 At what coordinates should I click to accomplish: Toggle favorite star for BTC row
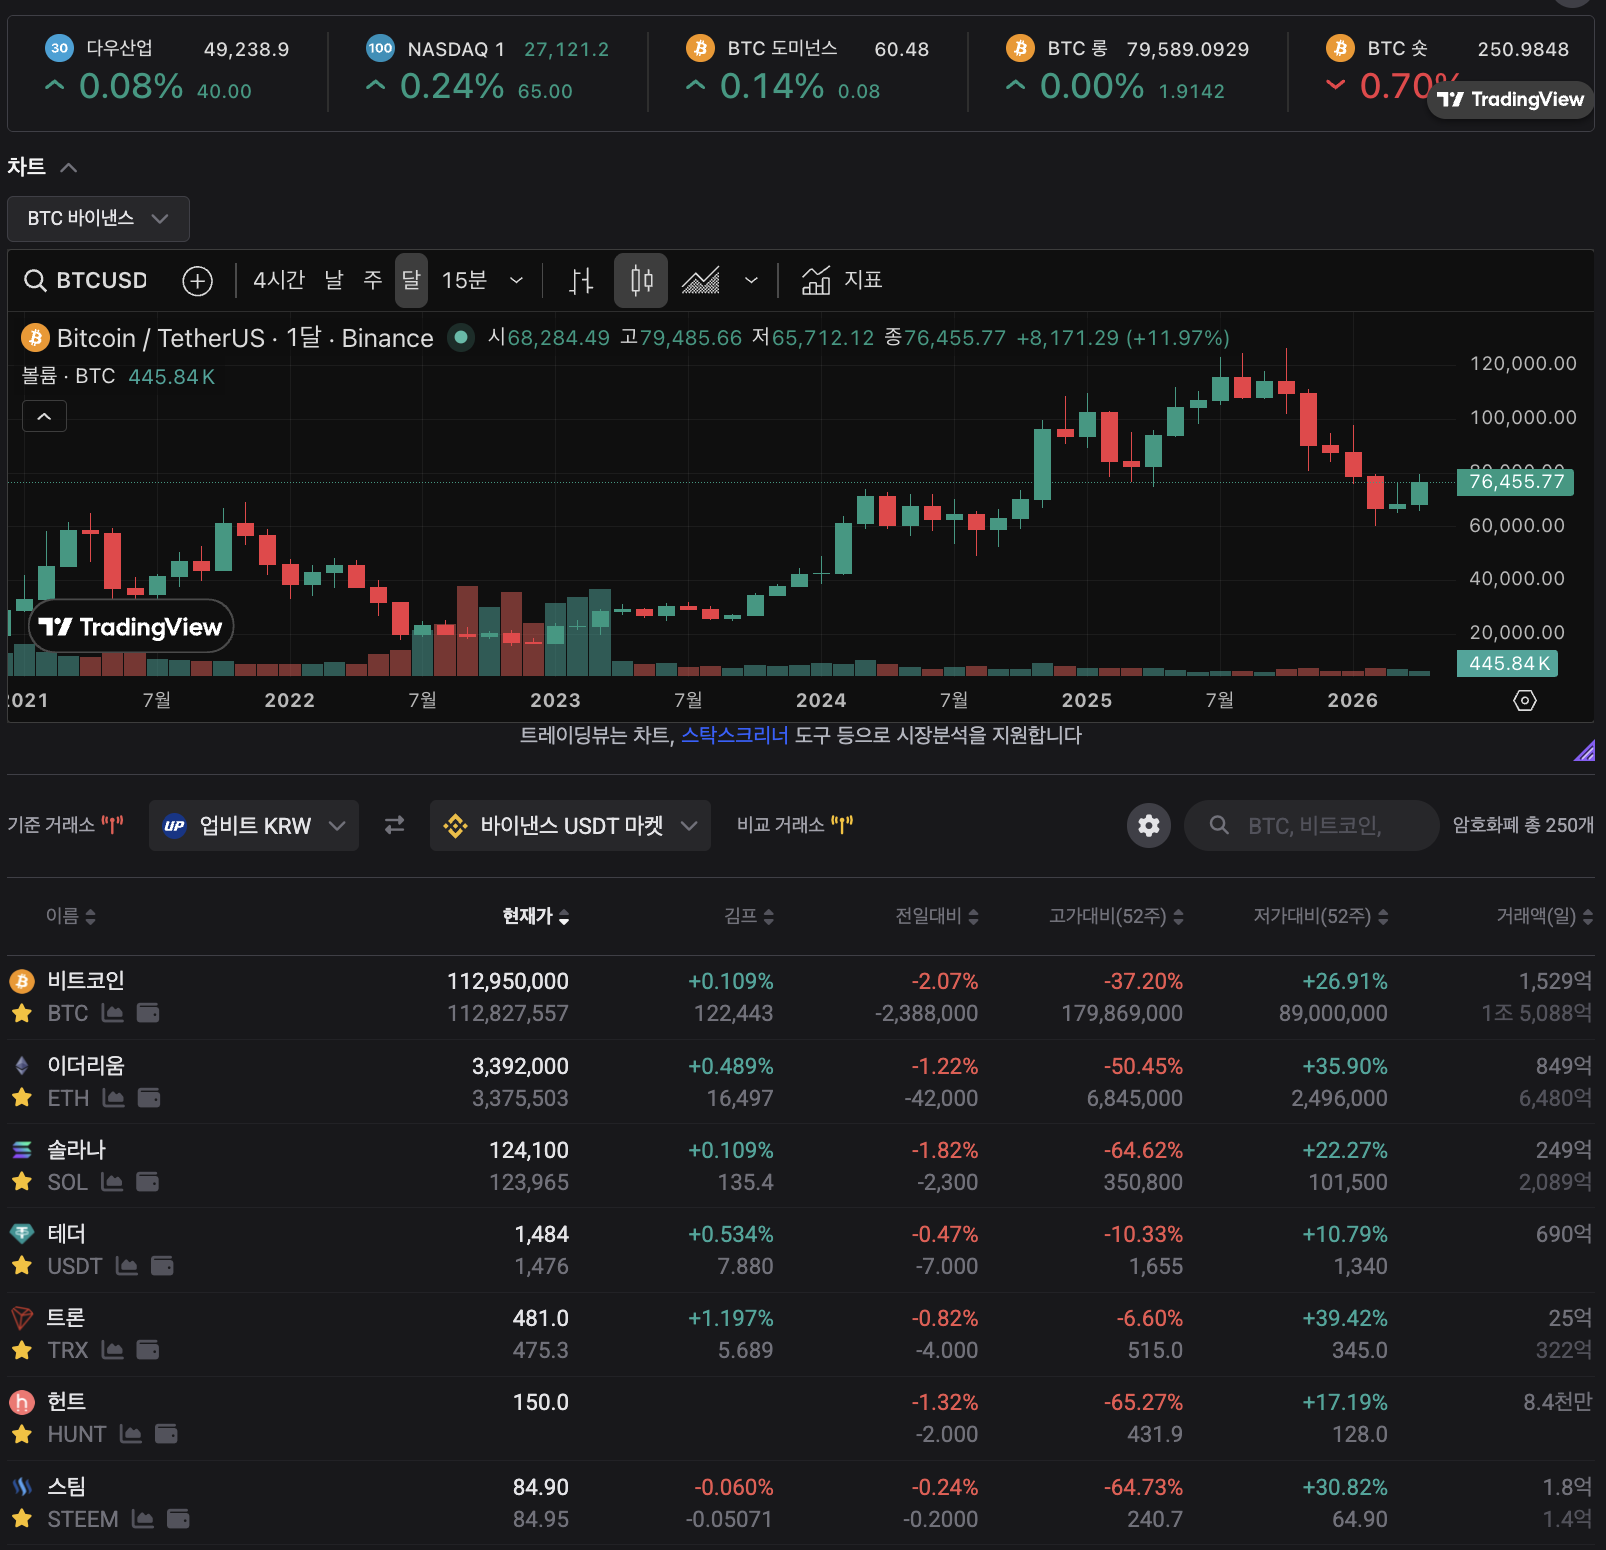tap(22, 1013)
